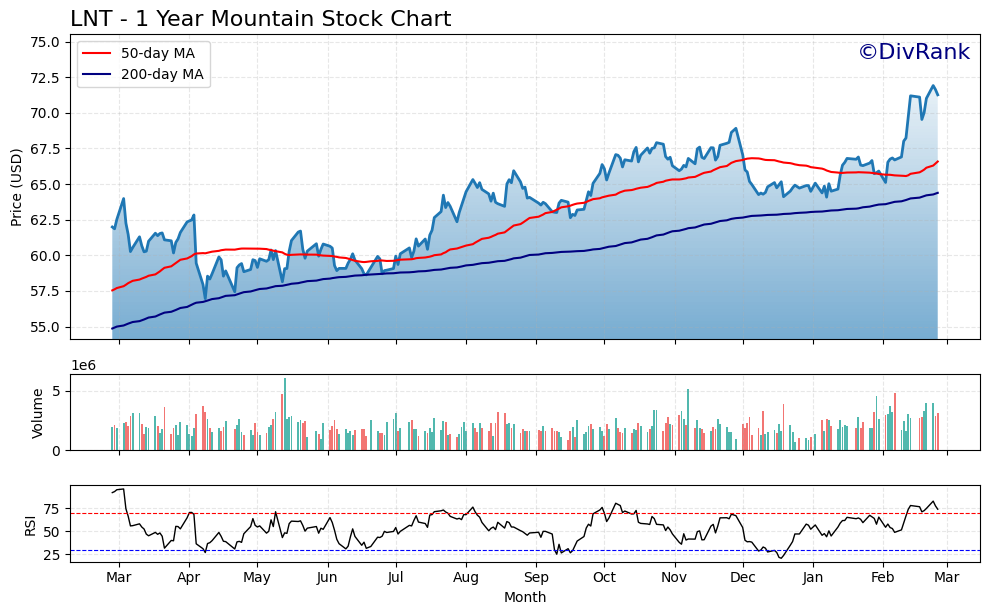Select the Oct month label
Viewport: 989px width, 615px height.
pos(607,578)
